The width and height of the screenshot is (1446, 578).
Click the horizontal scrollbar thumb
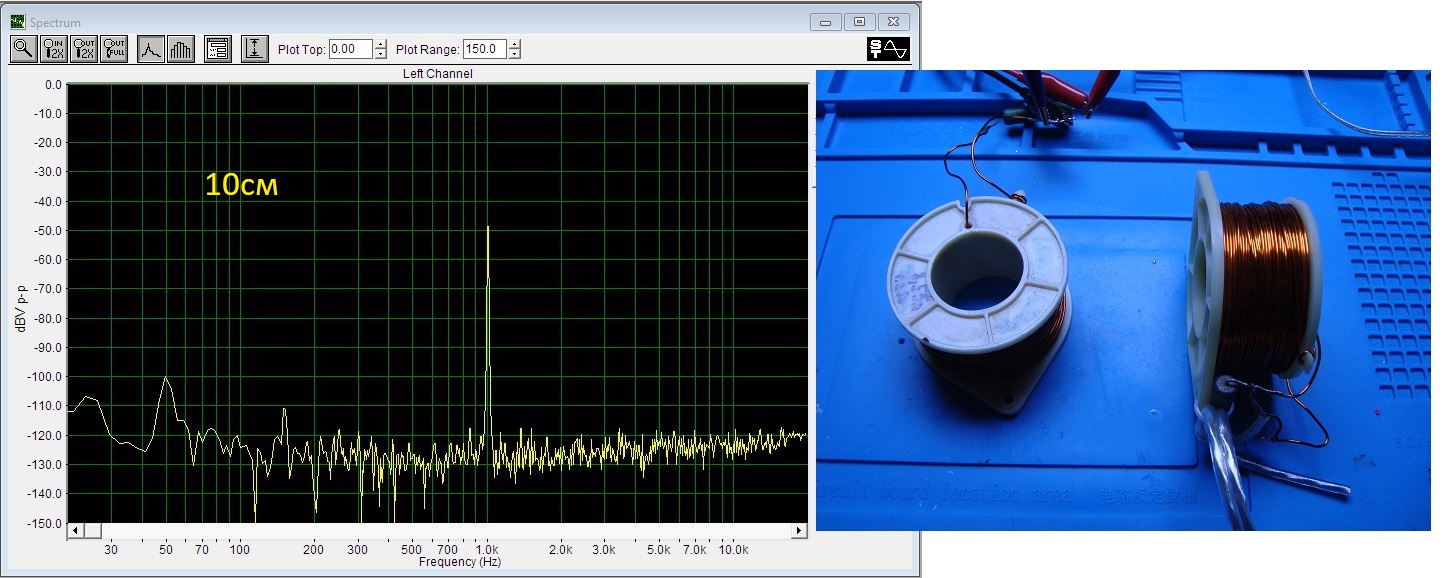tap(92, 530)
